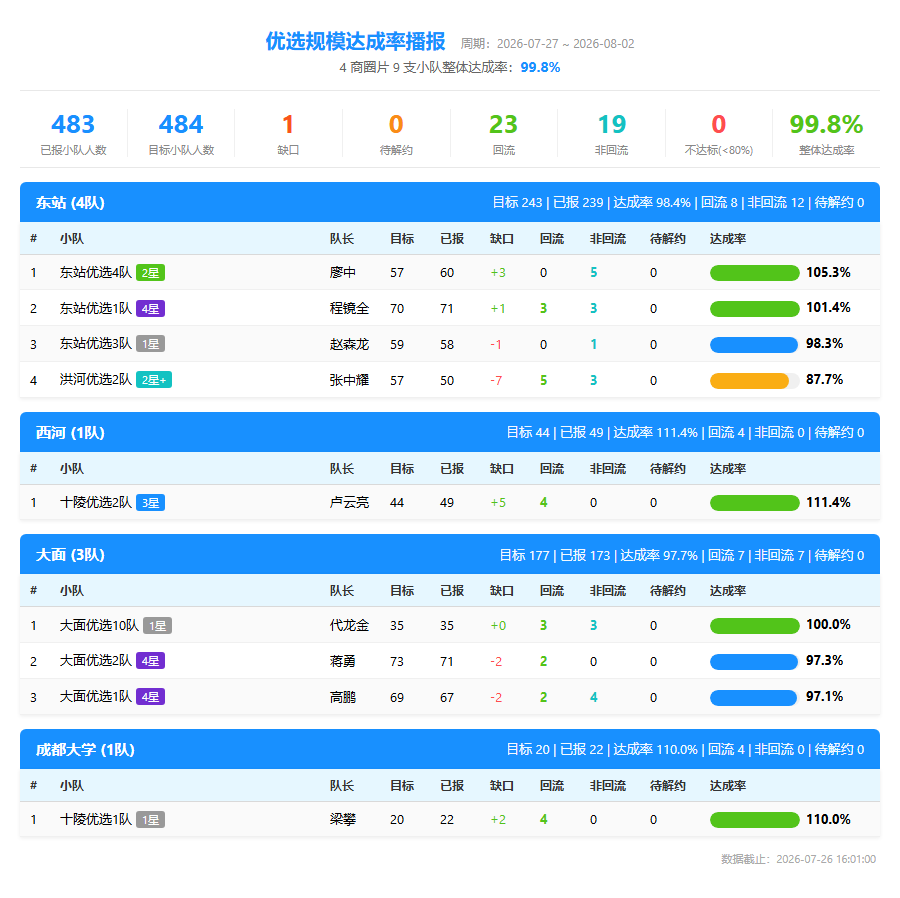Click captain name 蒋勇

point(343,662)
